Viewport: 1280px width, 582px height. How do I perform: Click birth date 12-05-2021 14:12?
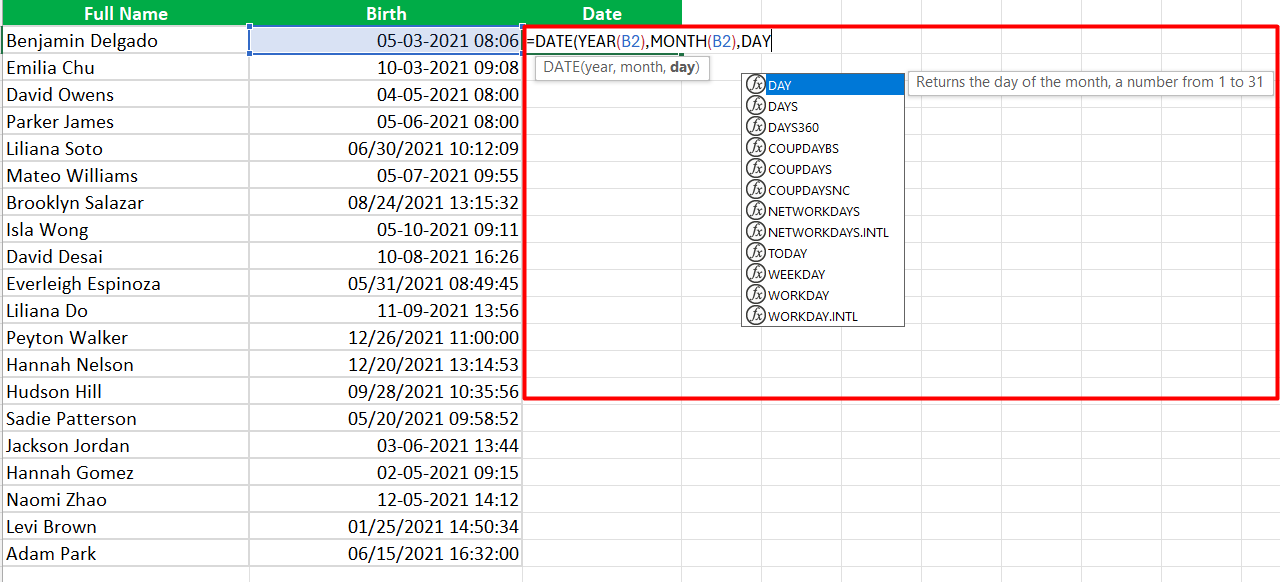386,500
